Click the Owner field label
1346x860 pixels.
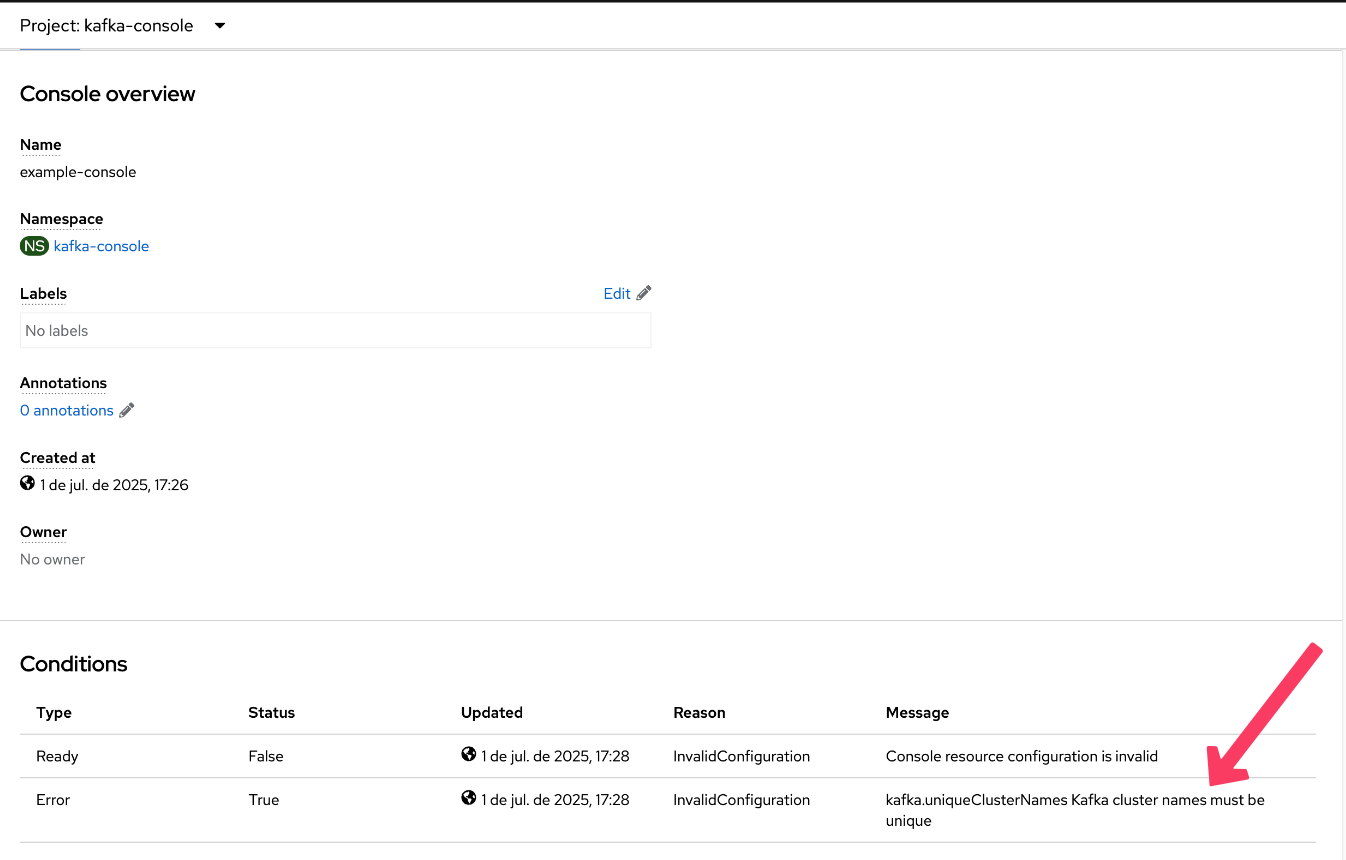tap(43, 532)
